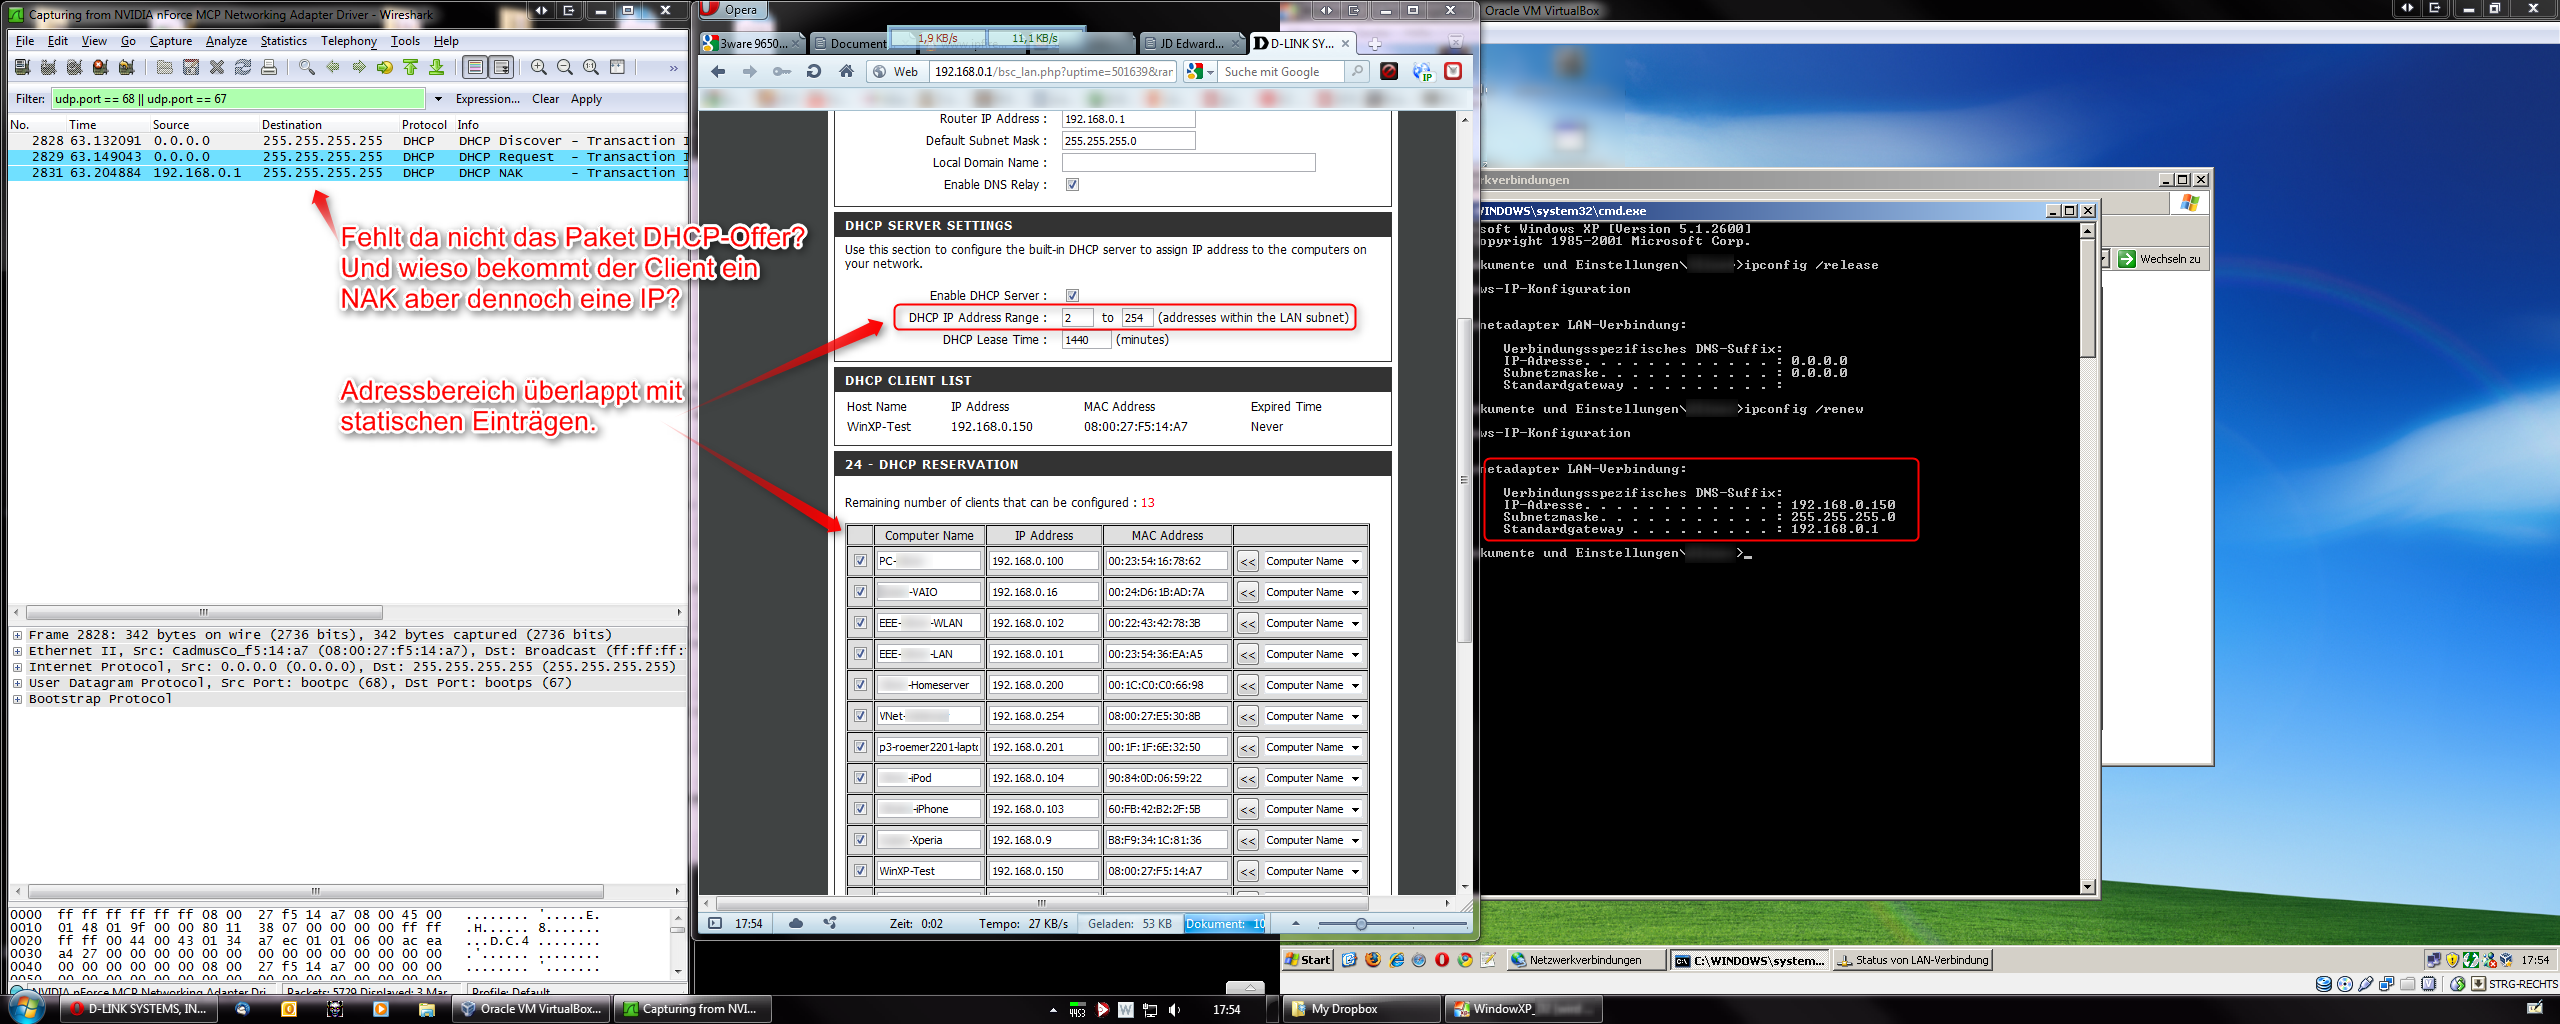2560x1024 pixels.
Task: Show more Wireshark toolbar items chevron
Action: (673, 68)
